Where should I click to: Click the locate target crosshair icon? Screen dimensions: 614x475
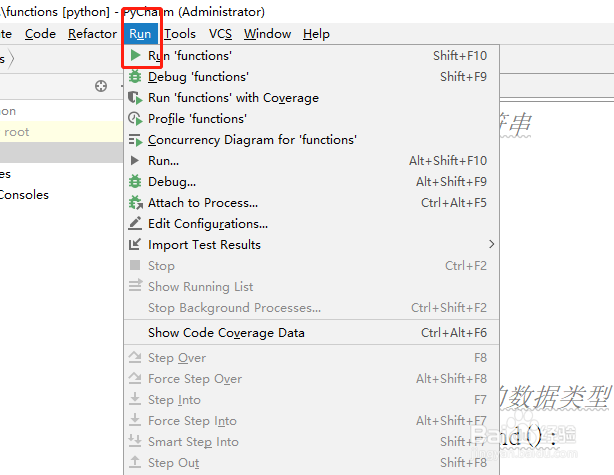(101, 86)
